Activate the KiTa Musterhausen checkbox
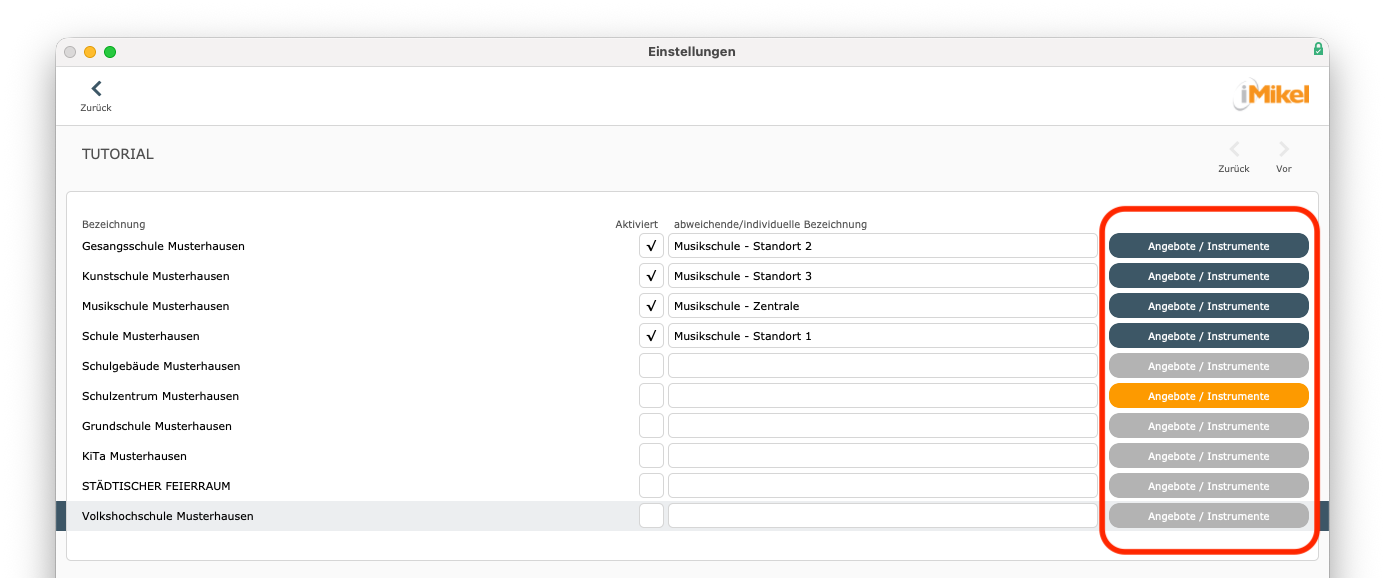This screenshot has width=1385, height=578. tap(651, 456)
